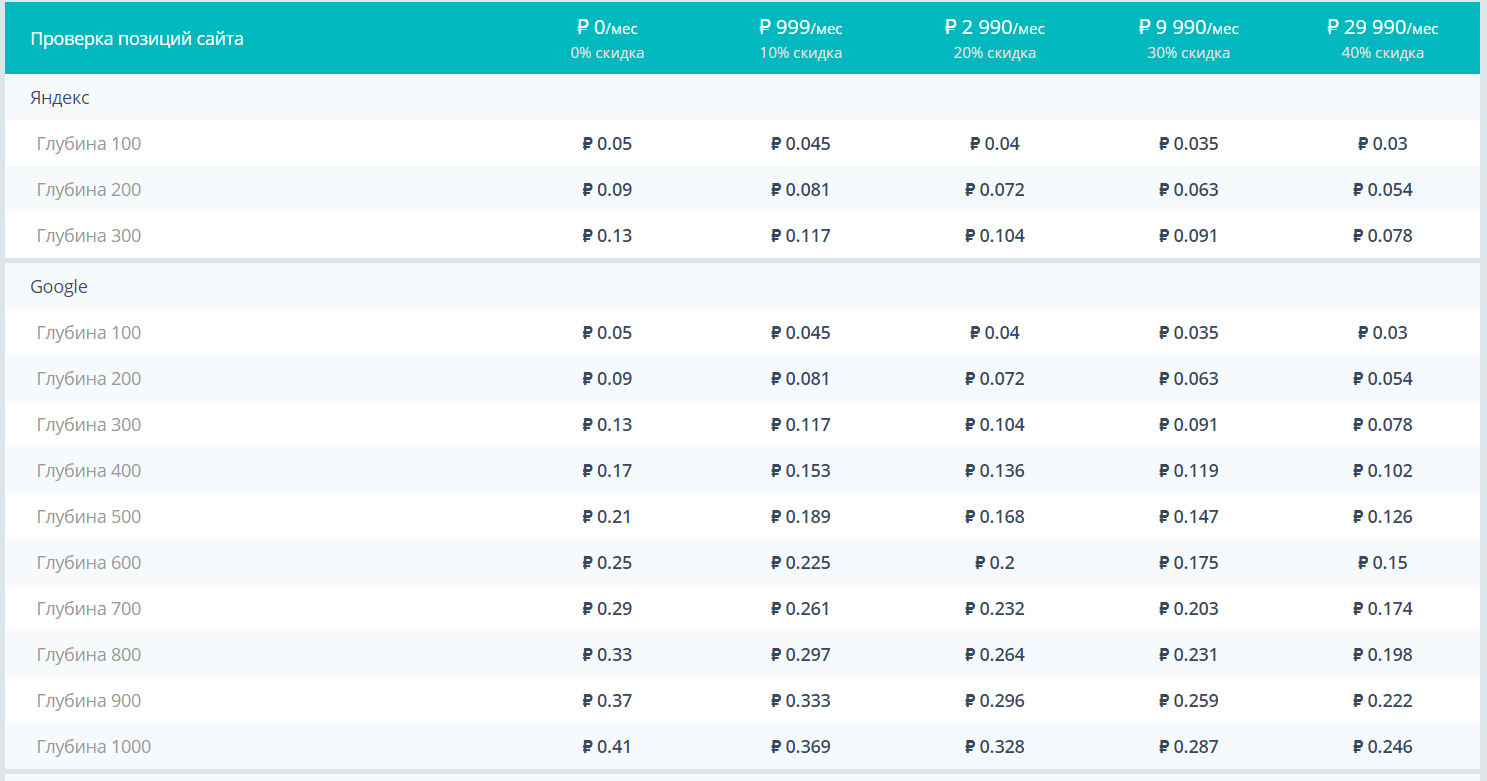1487x781 pixels.
Task: Click the '₽ 0.259' price cell
Action: coord(1189,701)
